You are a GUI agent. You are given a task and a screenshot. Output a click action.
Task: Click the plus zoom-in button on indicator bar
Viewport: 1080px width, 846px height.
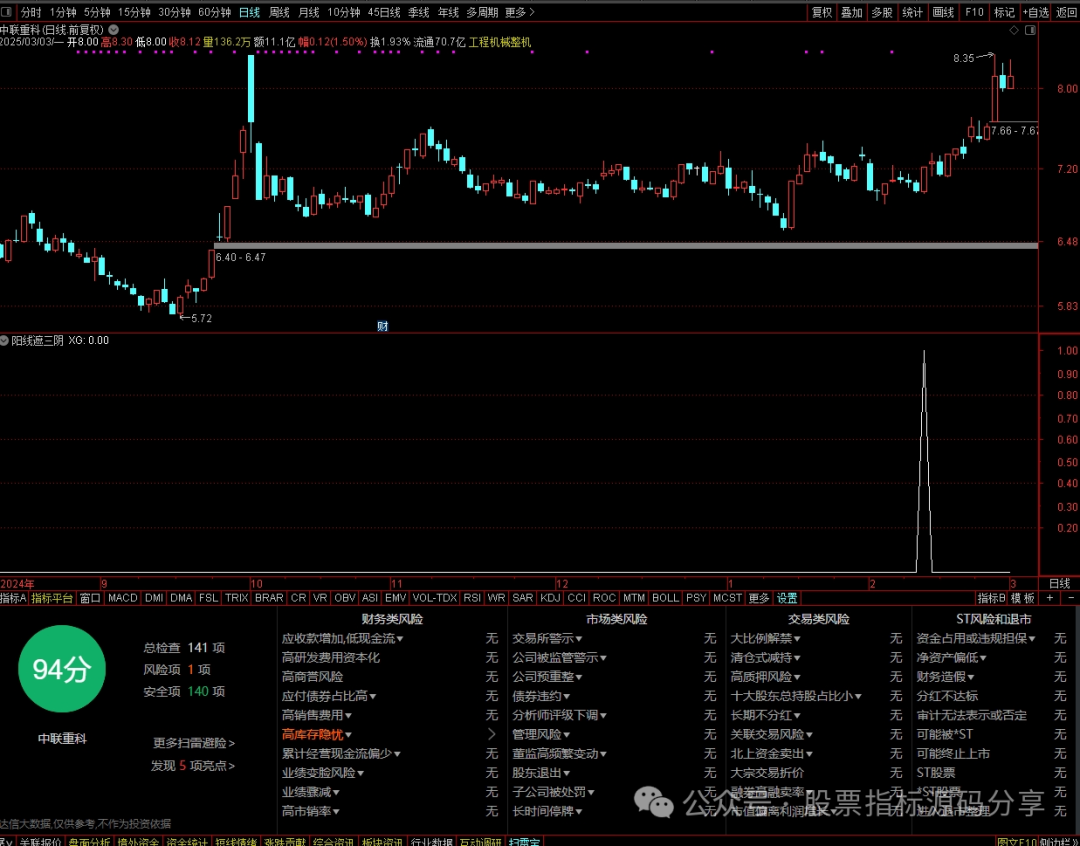coord(1050,598)
